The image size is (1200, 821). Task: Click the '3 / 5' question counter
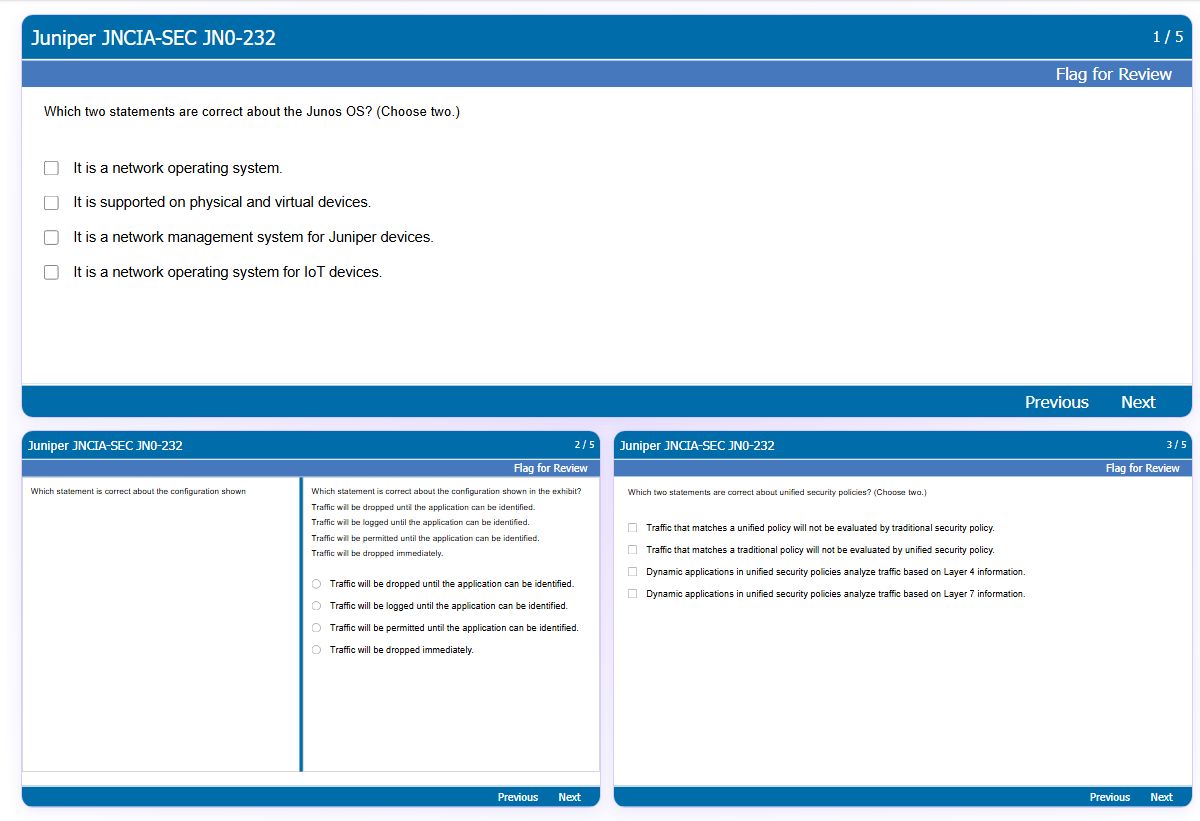1176,445
